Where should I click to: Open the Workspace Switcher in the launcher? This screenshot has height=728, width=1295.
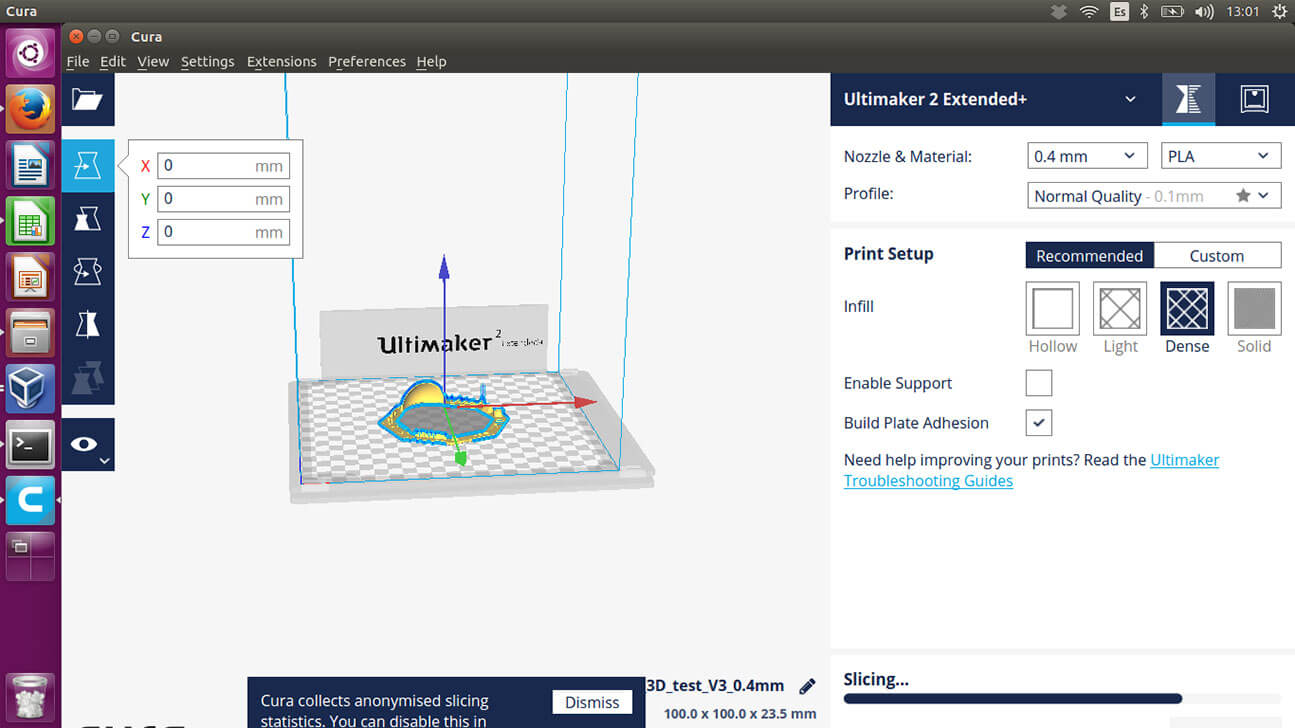(x=31, y=556)
